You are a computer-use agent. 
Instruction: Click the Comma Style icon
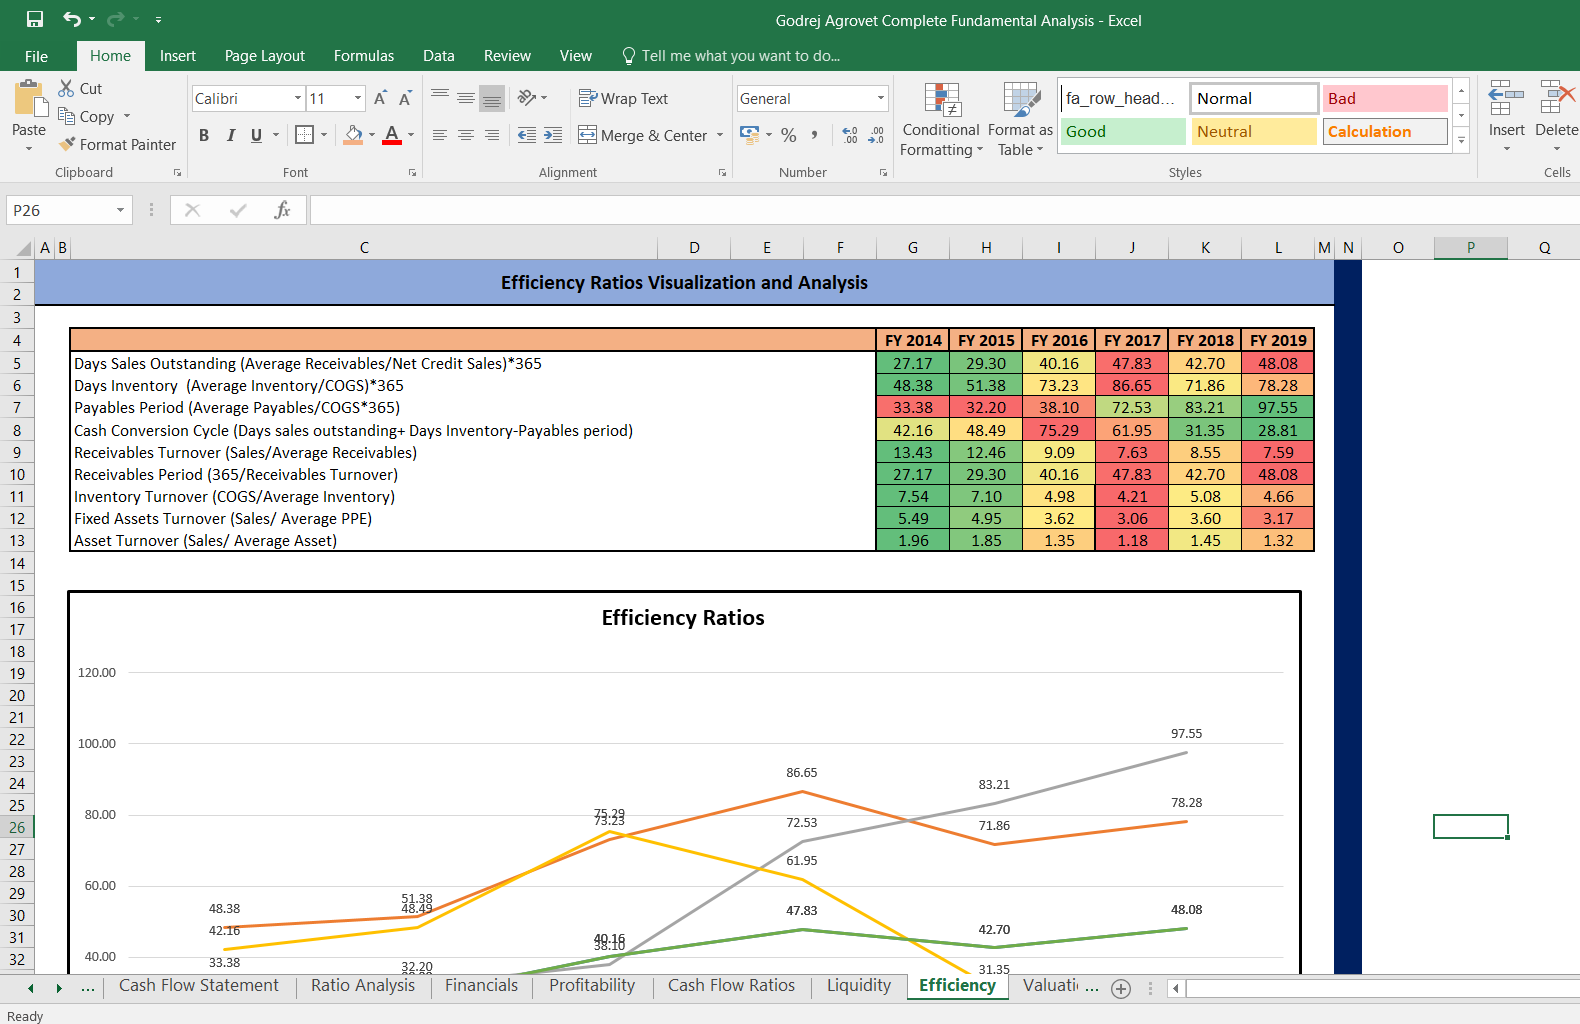click(815, 135)
